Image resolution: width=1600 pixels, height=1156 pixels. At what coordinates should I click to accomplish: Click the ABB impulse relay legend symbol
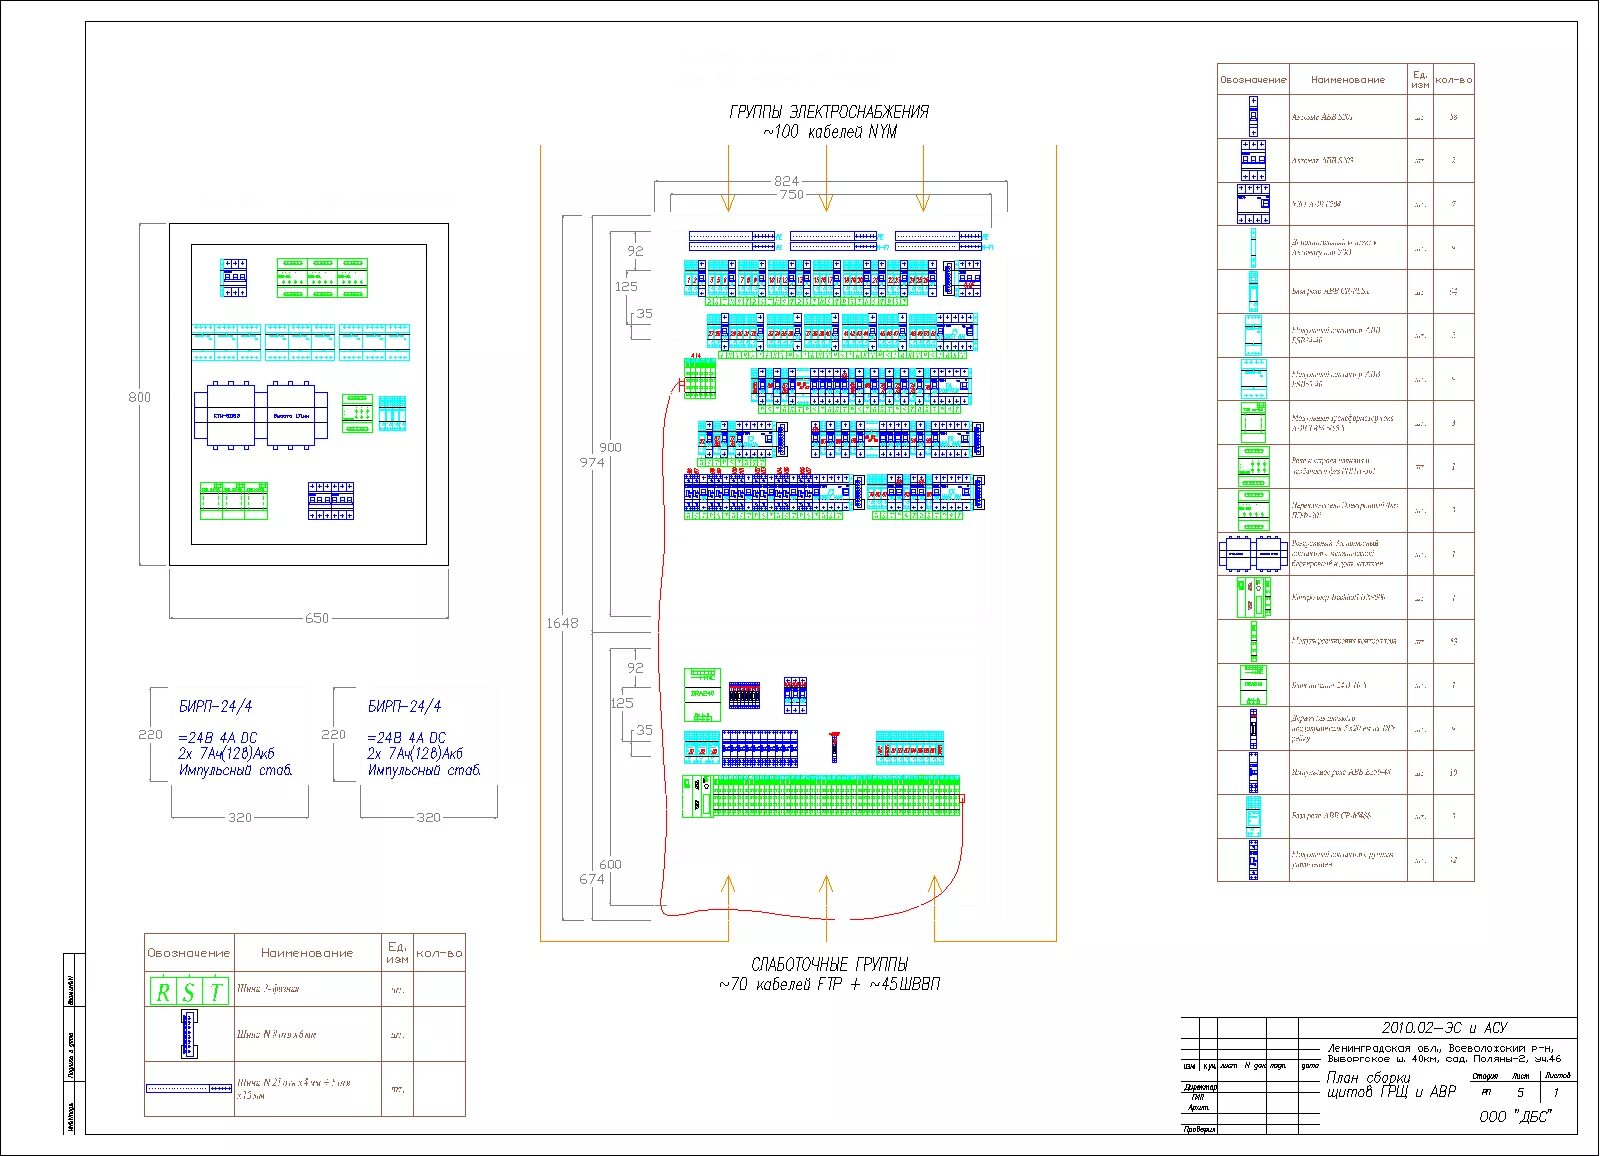1253,772
